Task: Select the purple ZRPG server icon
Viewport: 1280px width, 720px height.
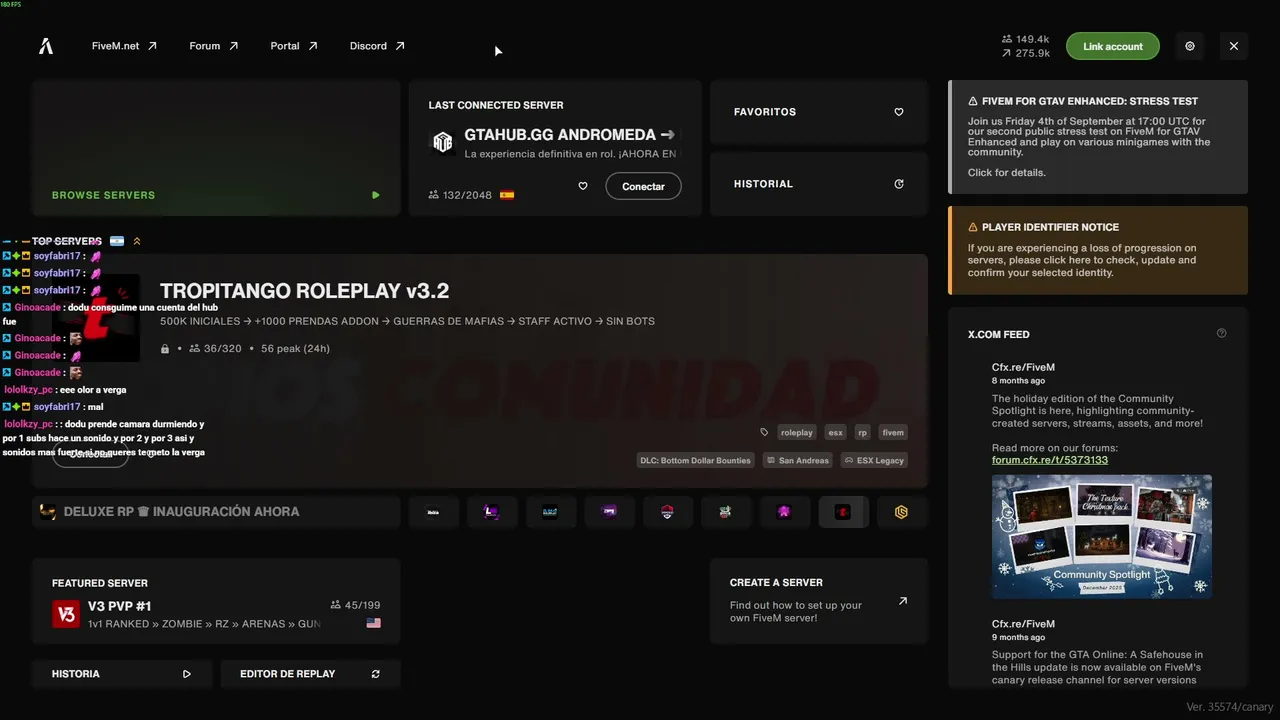Action: 609,512
